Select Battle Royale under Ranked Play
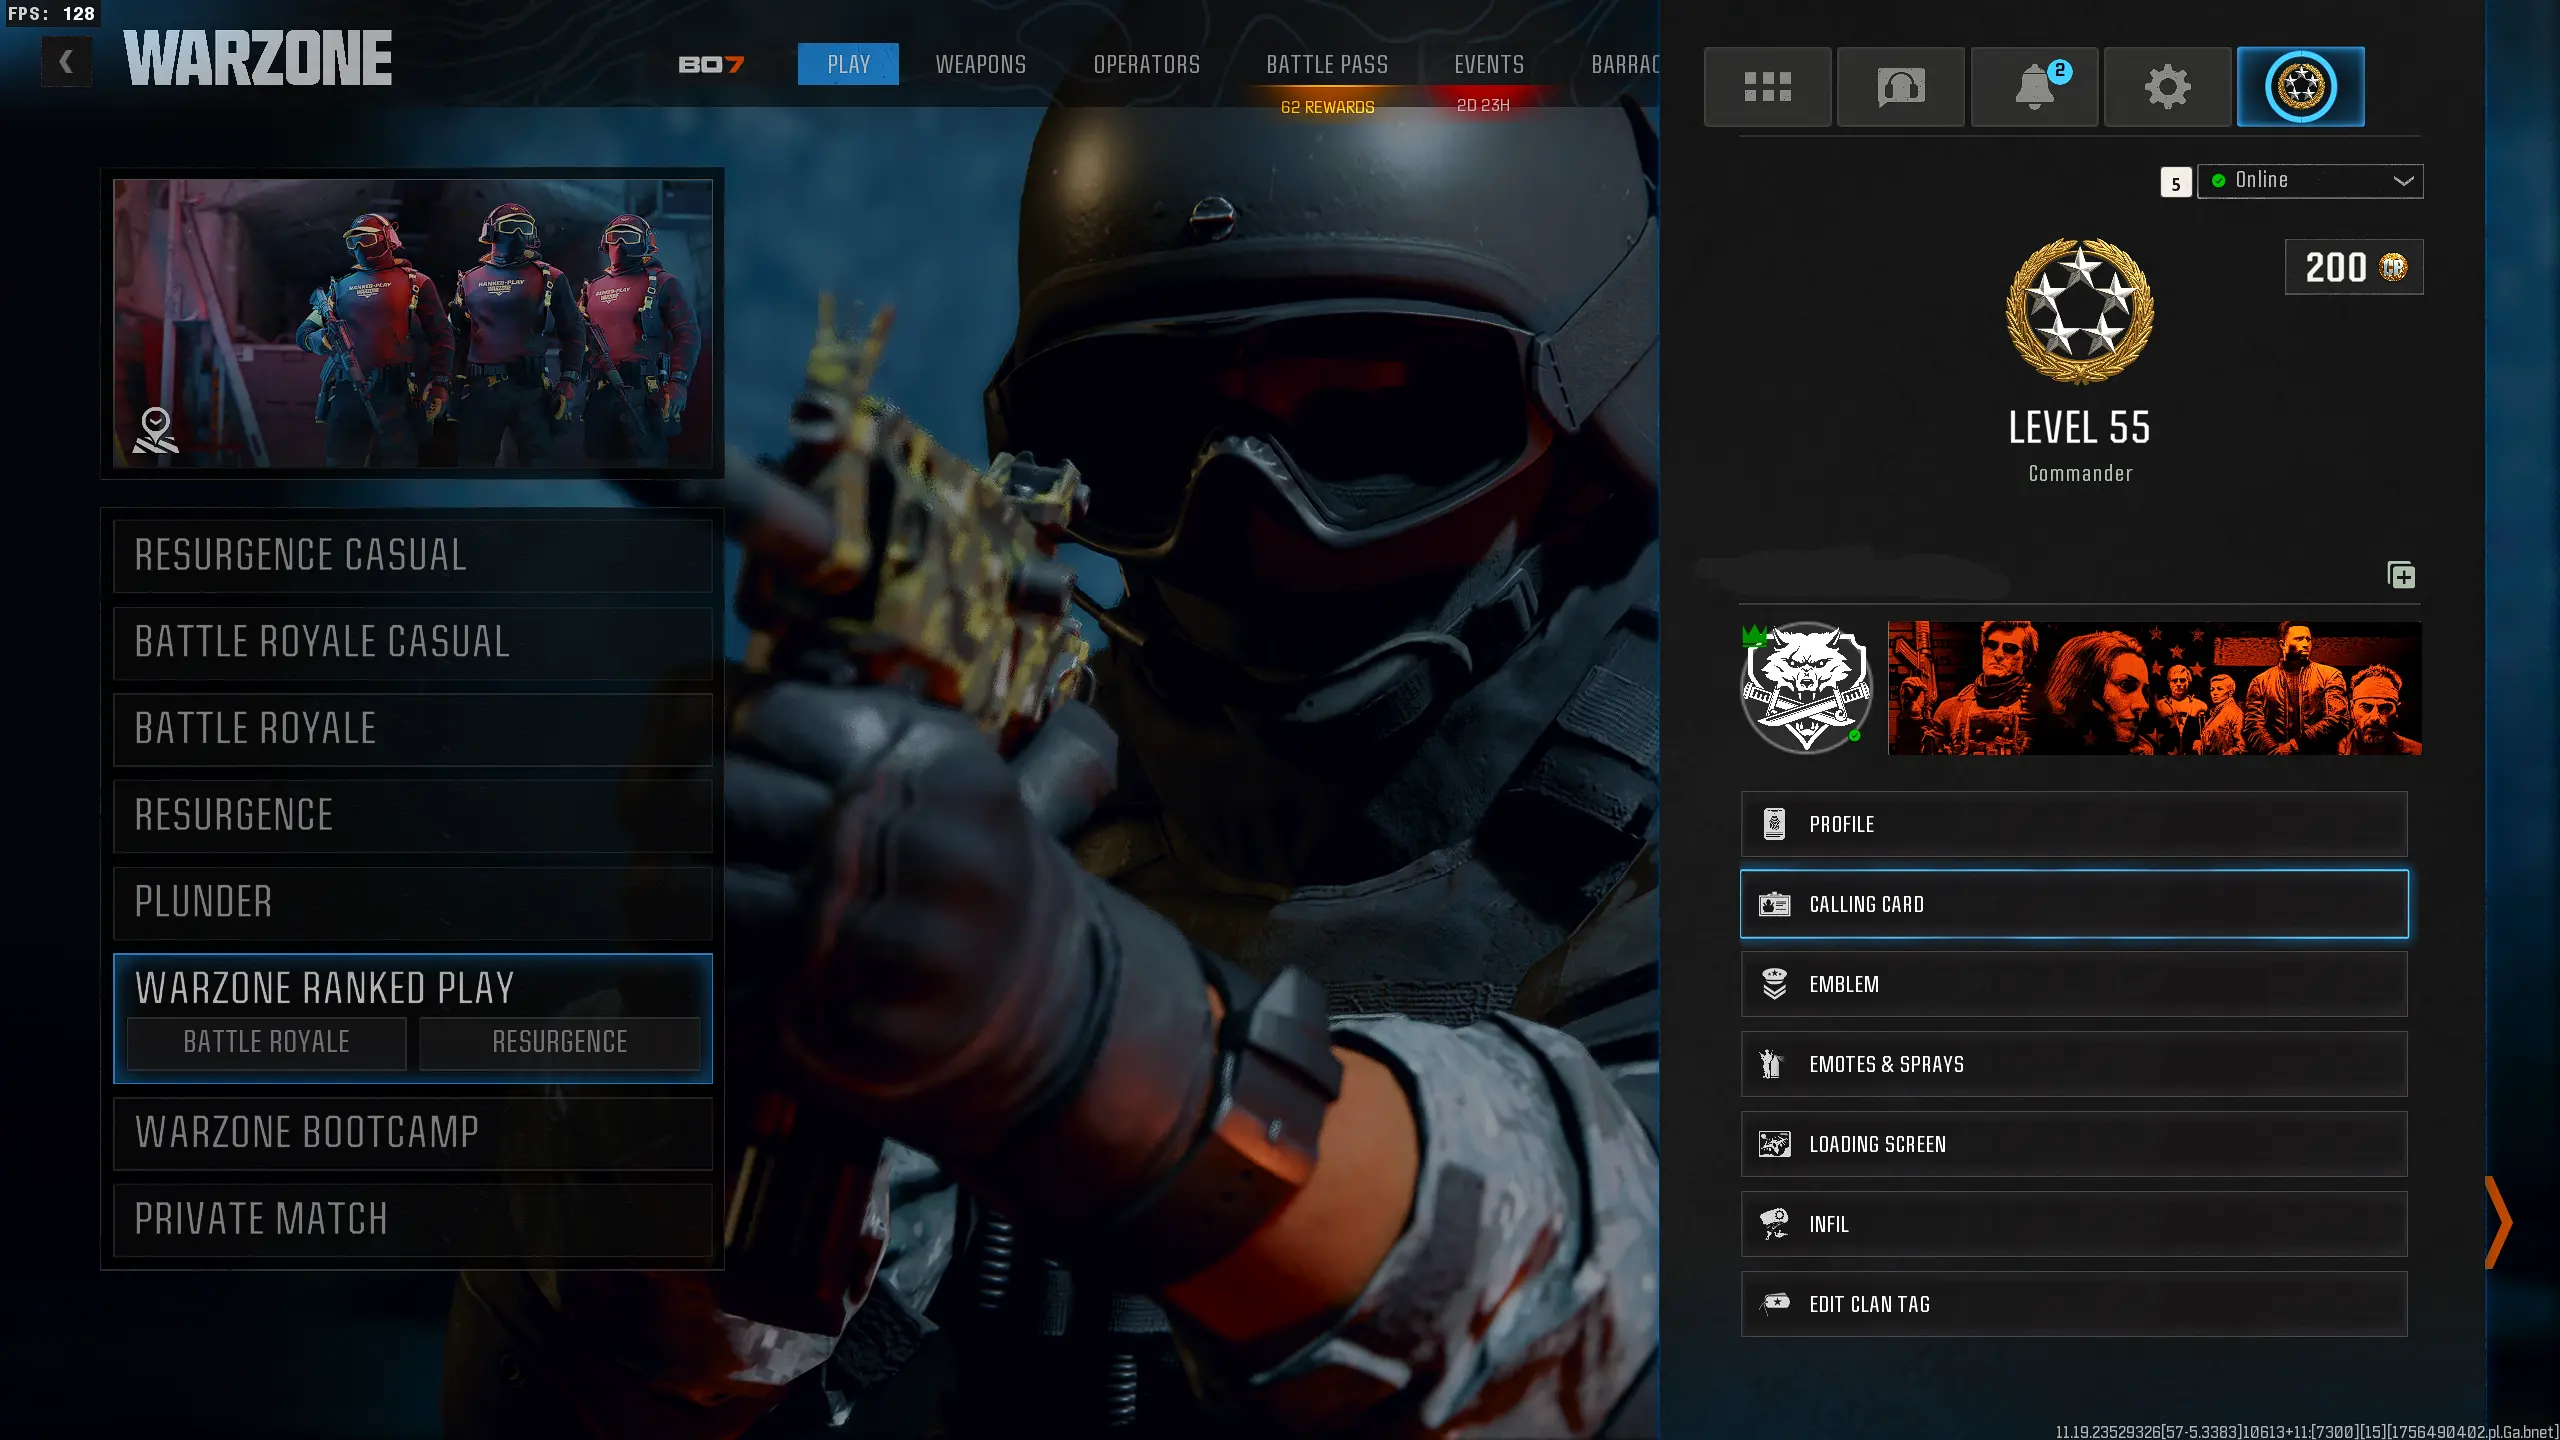2560x1440 pixels. (266, 1042)
